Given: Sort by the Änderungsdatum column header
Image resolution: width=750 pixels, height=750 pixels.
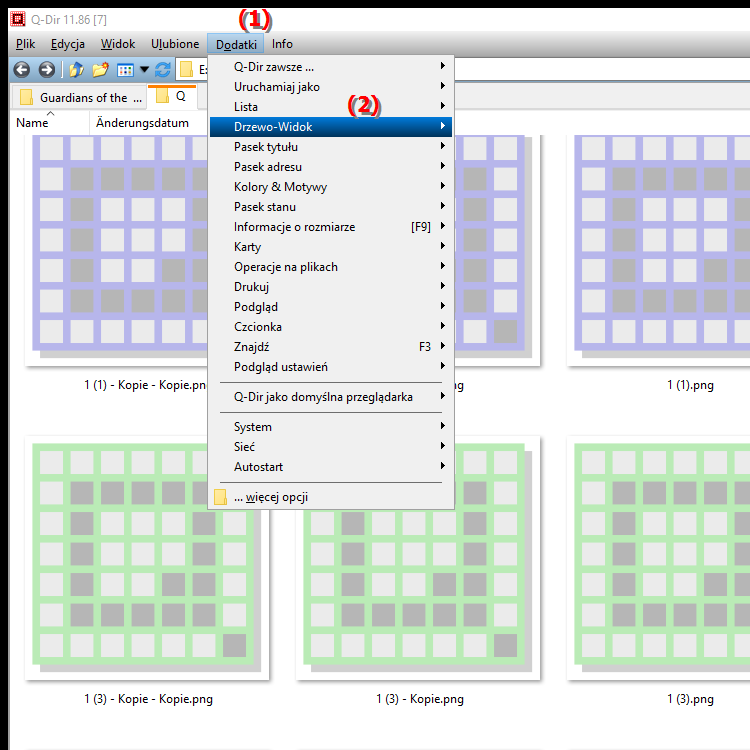Looking at the screenshot, I should click(142, 123).
